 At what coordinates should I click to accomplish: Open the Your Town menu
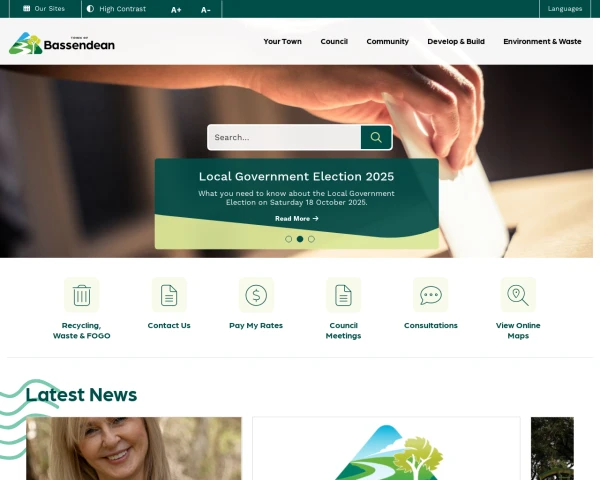pyautogui.click(x=282, y=41)
